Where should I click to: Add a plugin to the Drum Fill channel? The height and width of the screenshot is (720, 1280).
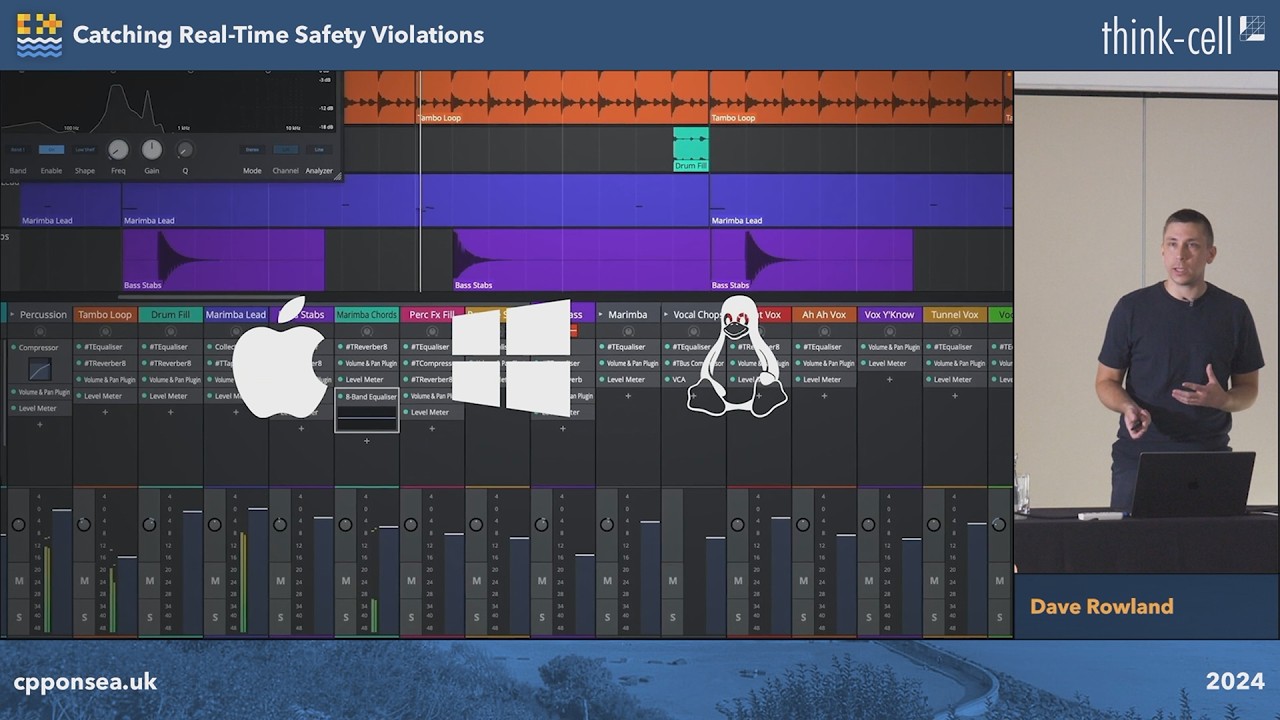pyautogui.click(x=170, y=411)
